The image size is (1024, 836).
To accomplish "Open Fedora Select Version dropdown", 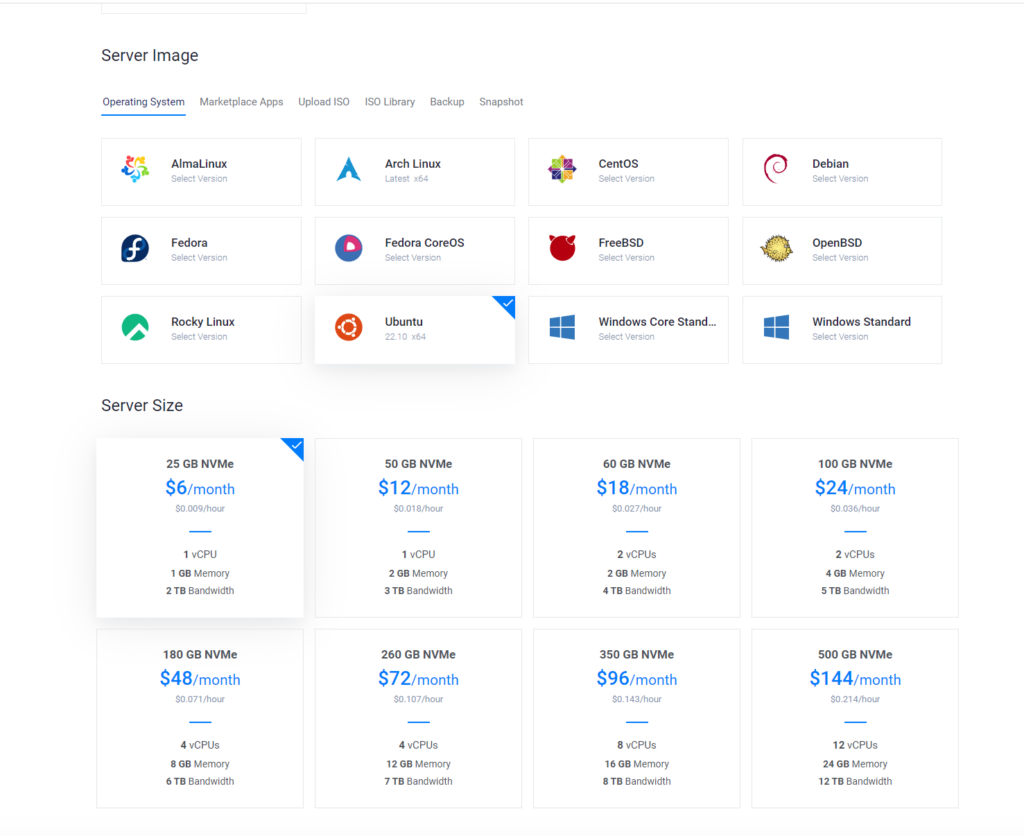I will pyautogui.click(x=199, y=258).
